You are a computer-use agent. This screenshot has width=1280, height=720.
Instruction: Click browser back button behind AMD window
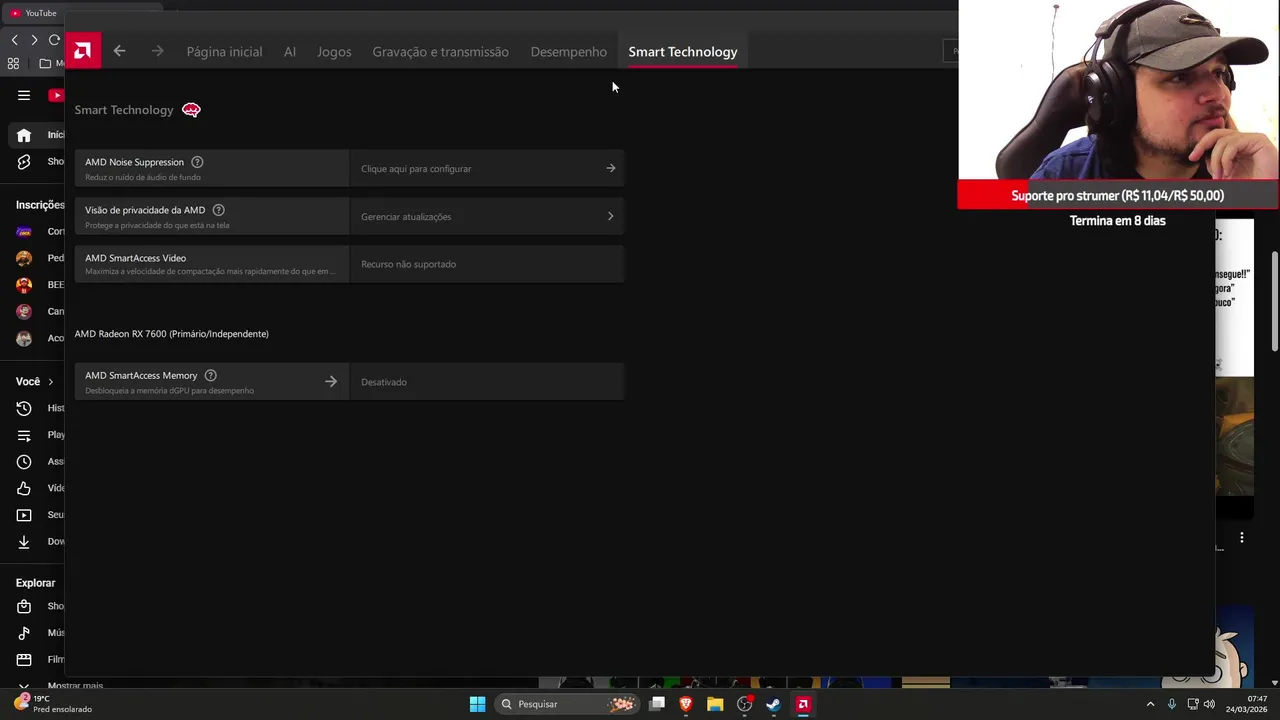(x=14, y=40)
